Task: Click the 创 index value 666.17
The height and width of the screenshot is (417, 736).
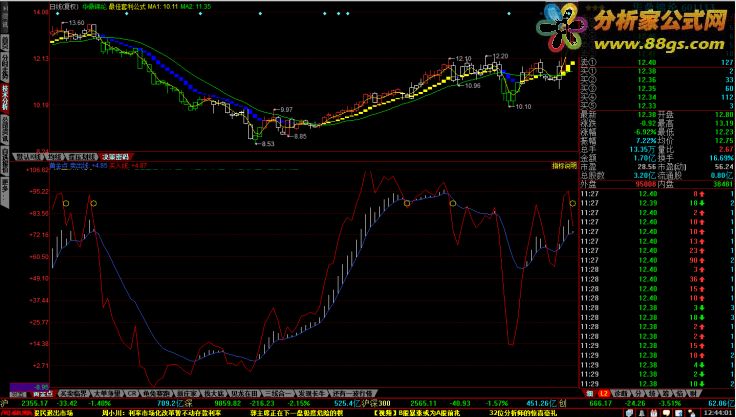Action: [x=600, y=403]
